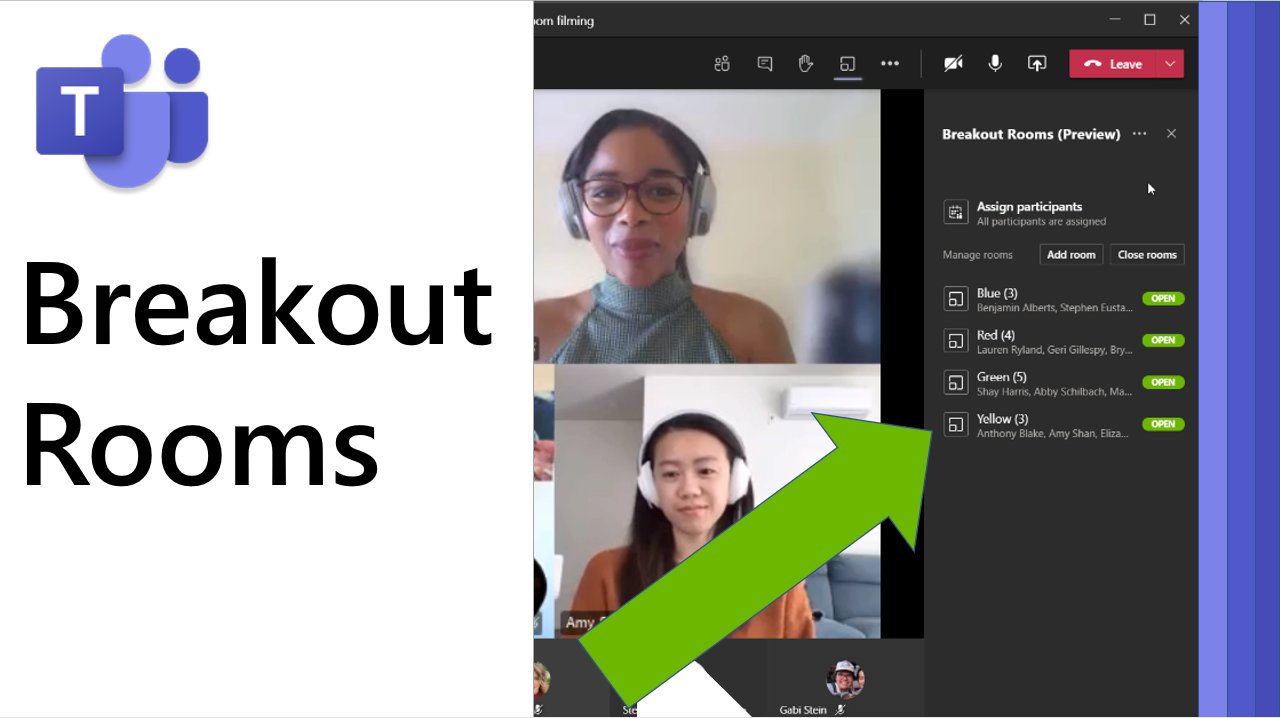This screenshot has height=718, width=1280.
Task: Click the Yellow room icon
Action: point(956,425)
